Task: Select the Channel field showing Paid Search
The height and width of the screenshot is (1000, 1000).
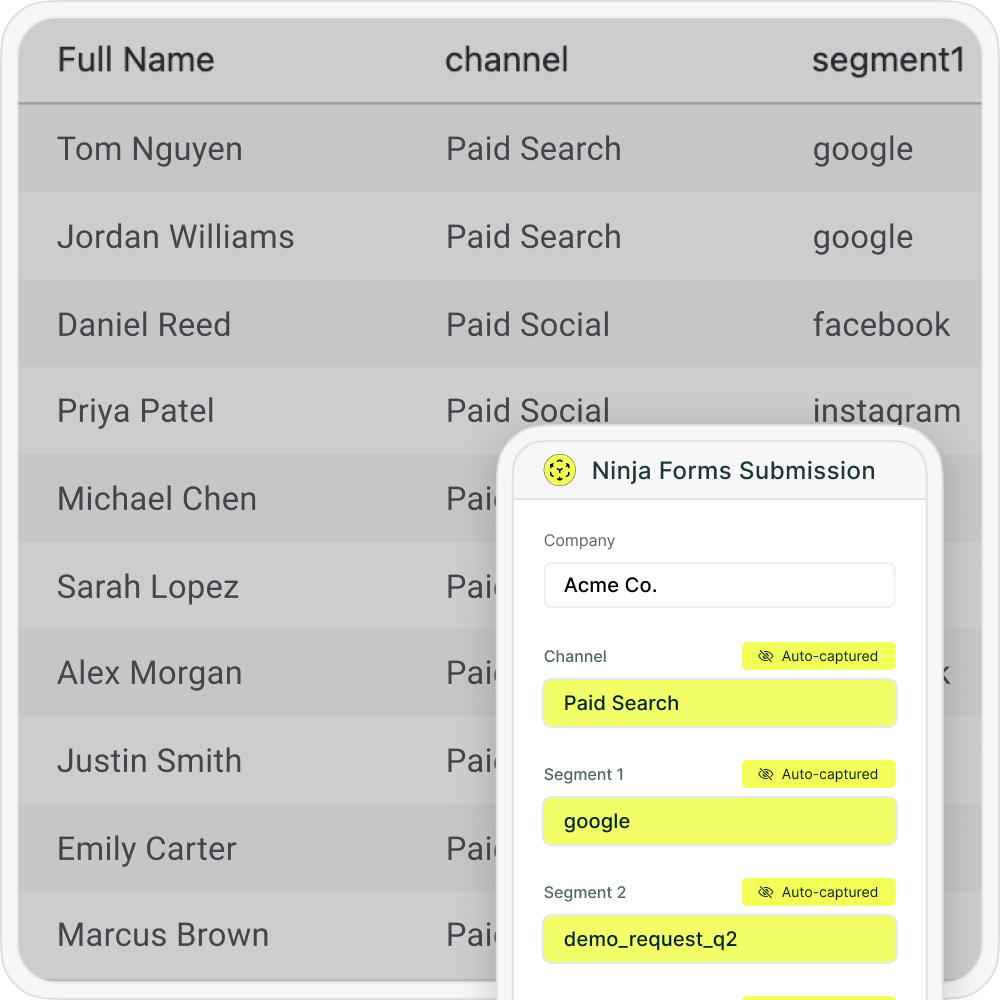Action: (x=719, y=703)
